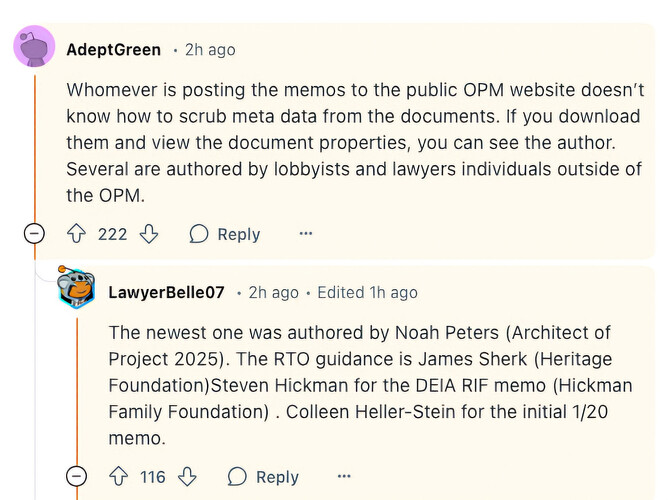670x500 pixels.
Task: Click the speech bubble icon under AdeptGreen's comment
Action: [x=199, y=234]
